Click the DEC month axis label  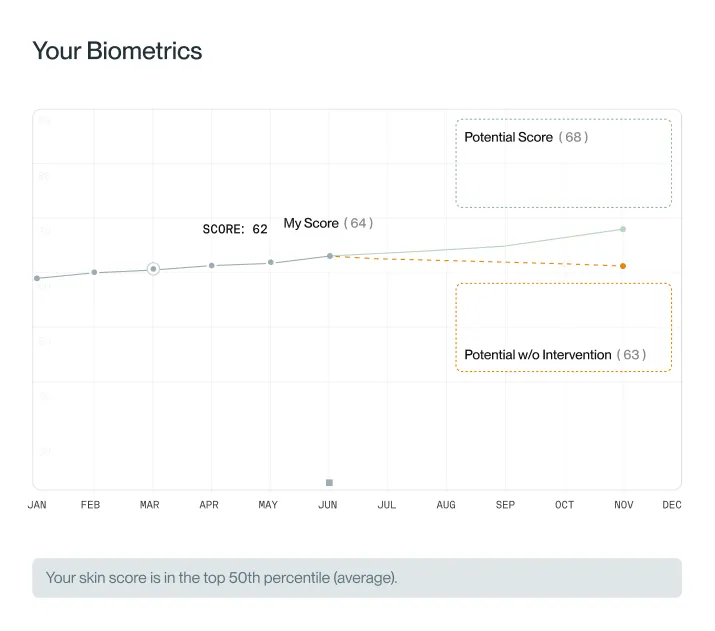pyautogui.click(x=672, y=505)
